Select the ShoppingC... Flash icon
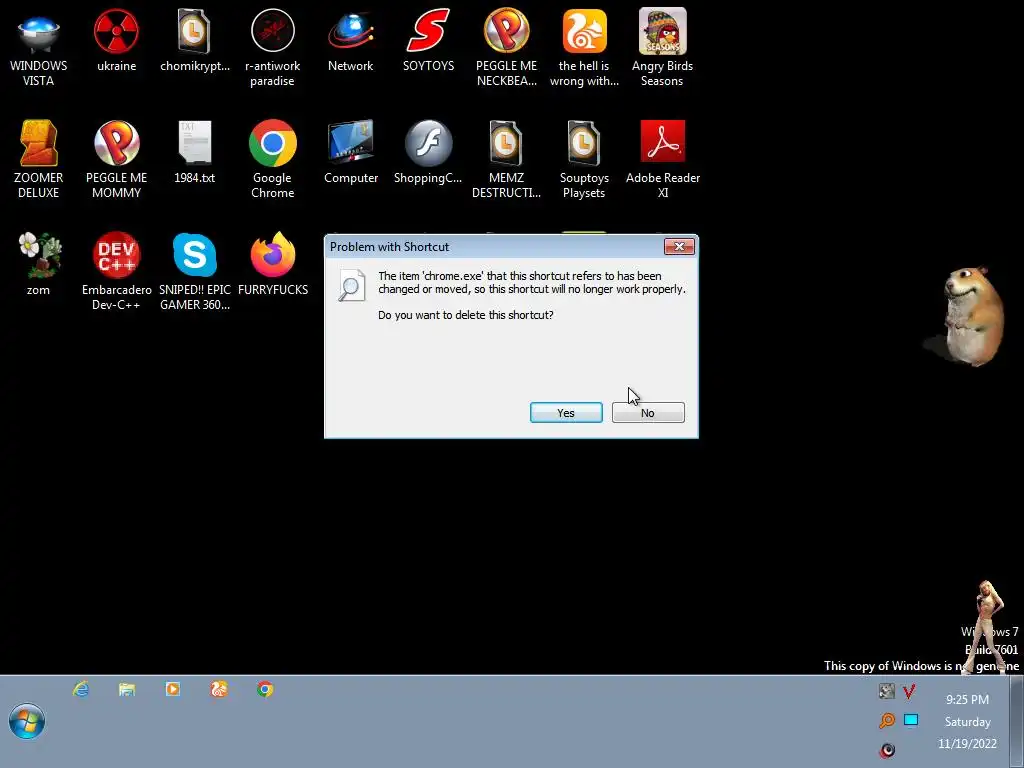Viewport: 1024px width, 768px height. (x=428, y=152)
